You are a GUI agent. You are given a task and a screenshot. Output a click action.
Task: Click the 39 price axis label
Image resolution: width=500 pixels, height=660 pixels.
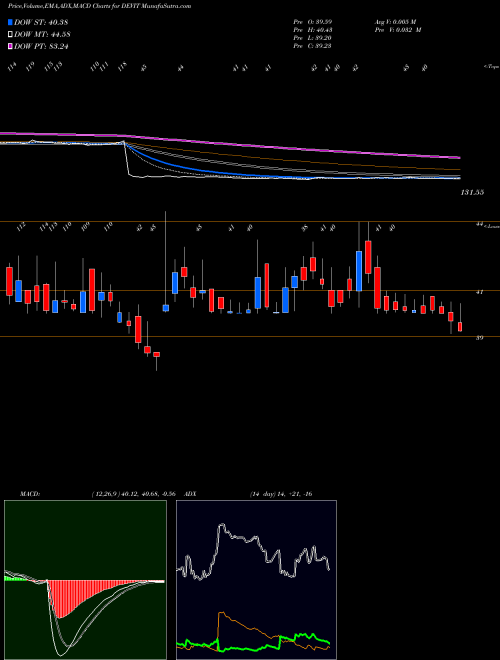click(479, 338)
